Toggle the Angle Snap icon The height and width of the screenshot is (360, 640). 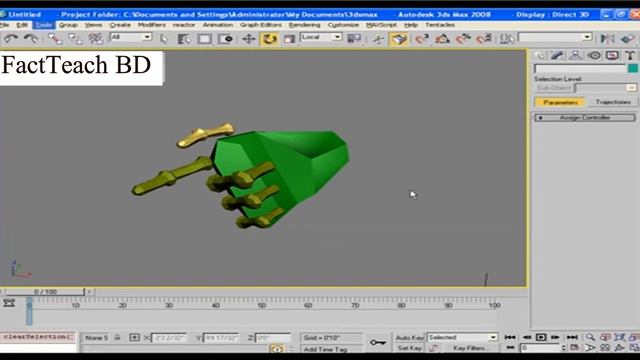(x=442, y=39)
